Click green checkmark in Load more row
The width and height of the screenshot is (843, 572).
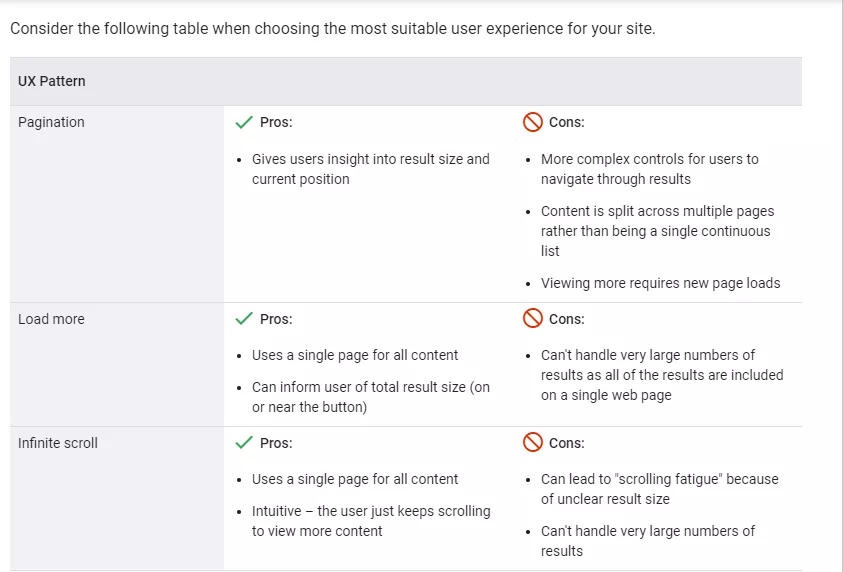pyautogui.click(x=244, y=319)
